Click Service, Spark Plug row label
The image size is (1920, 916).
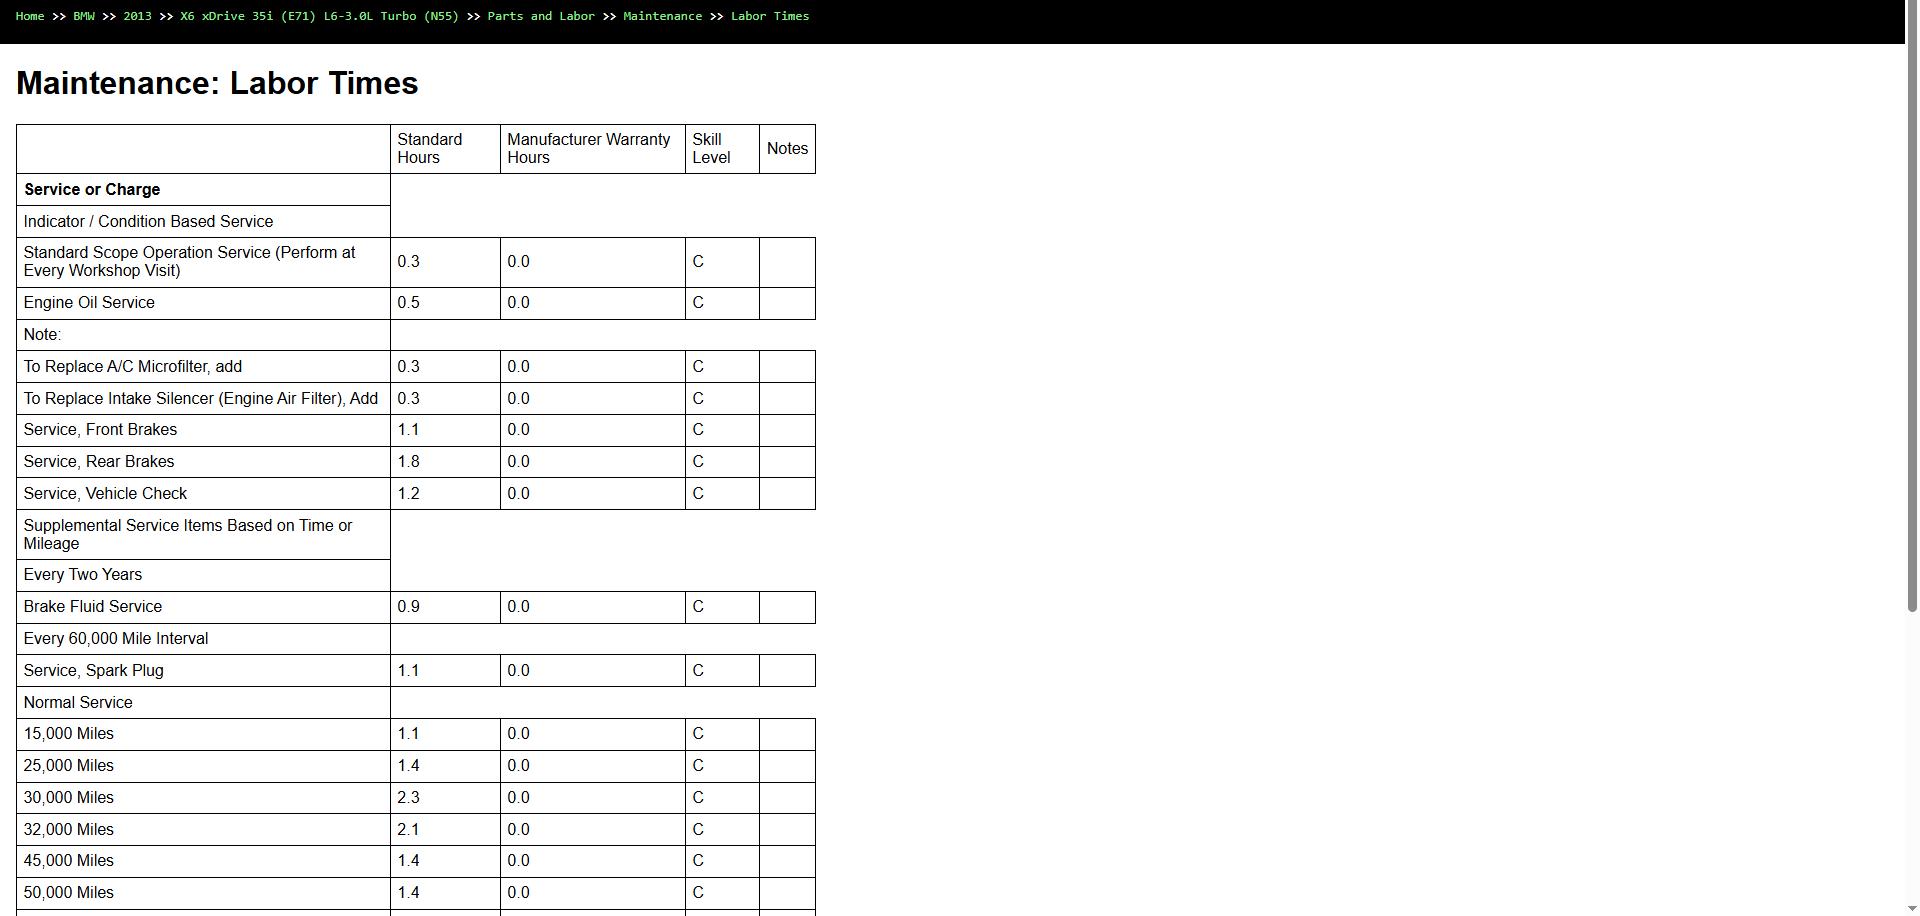click(x=94, y=671)
